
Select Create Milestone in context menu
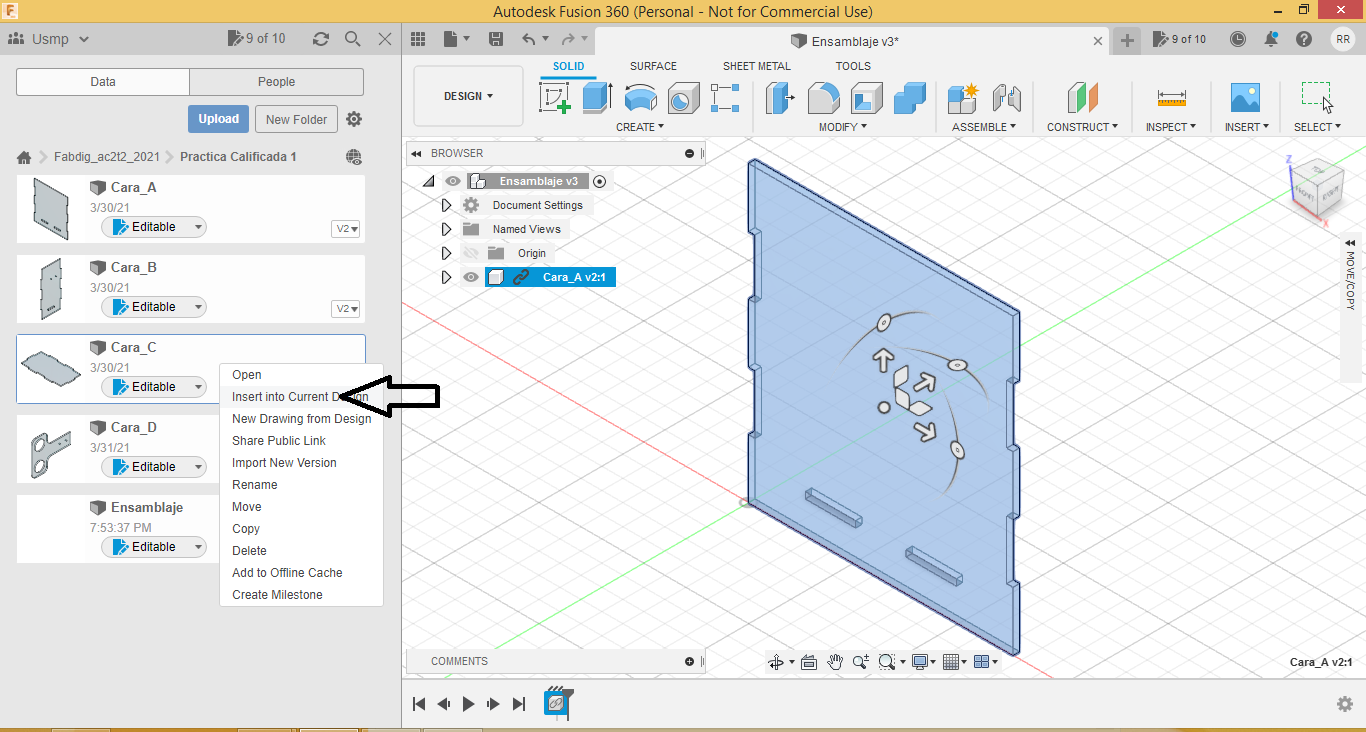pos(277,595)
